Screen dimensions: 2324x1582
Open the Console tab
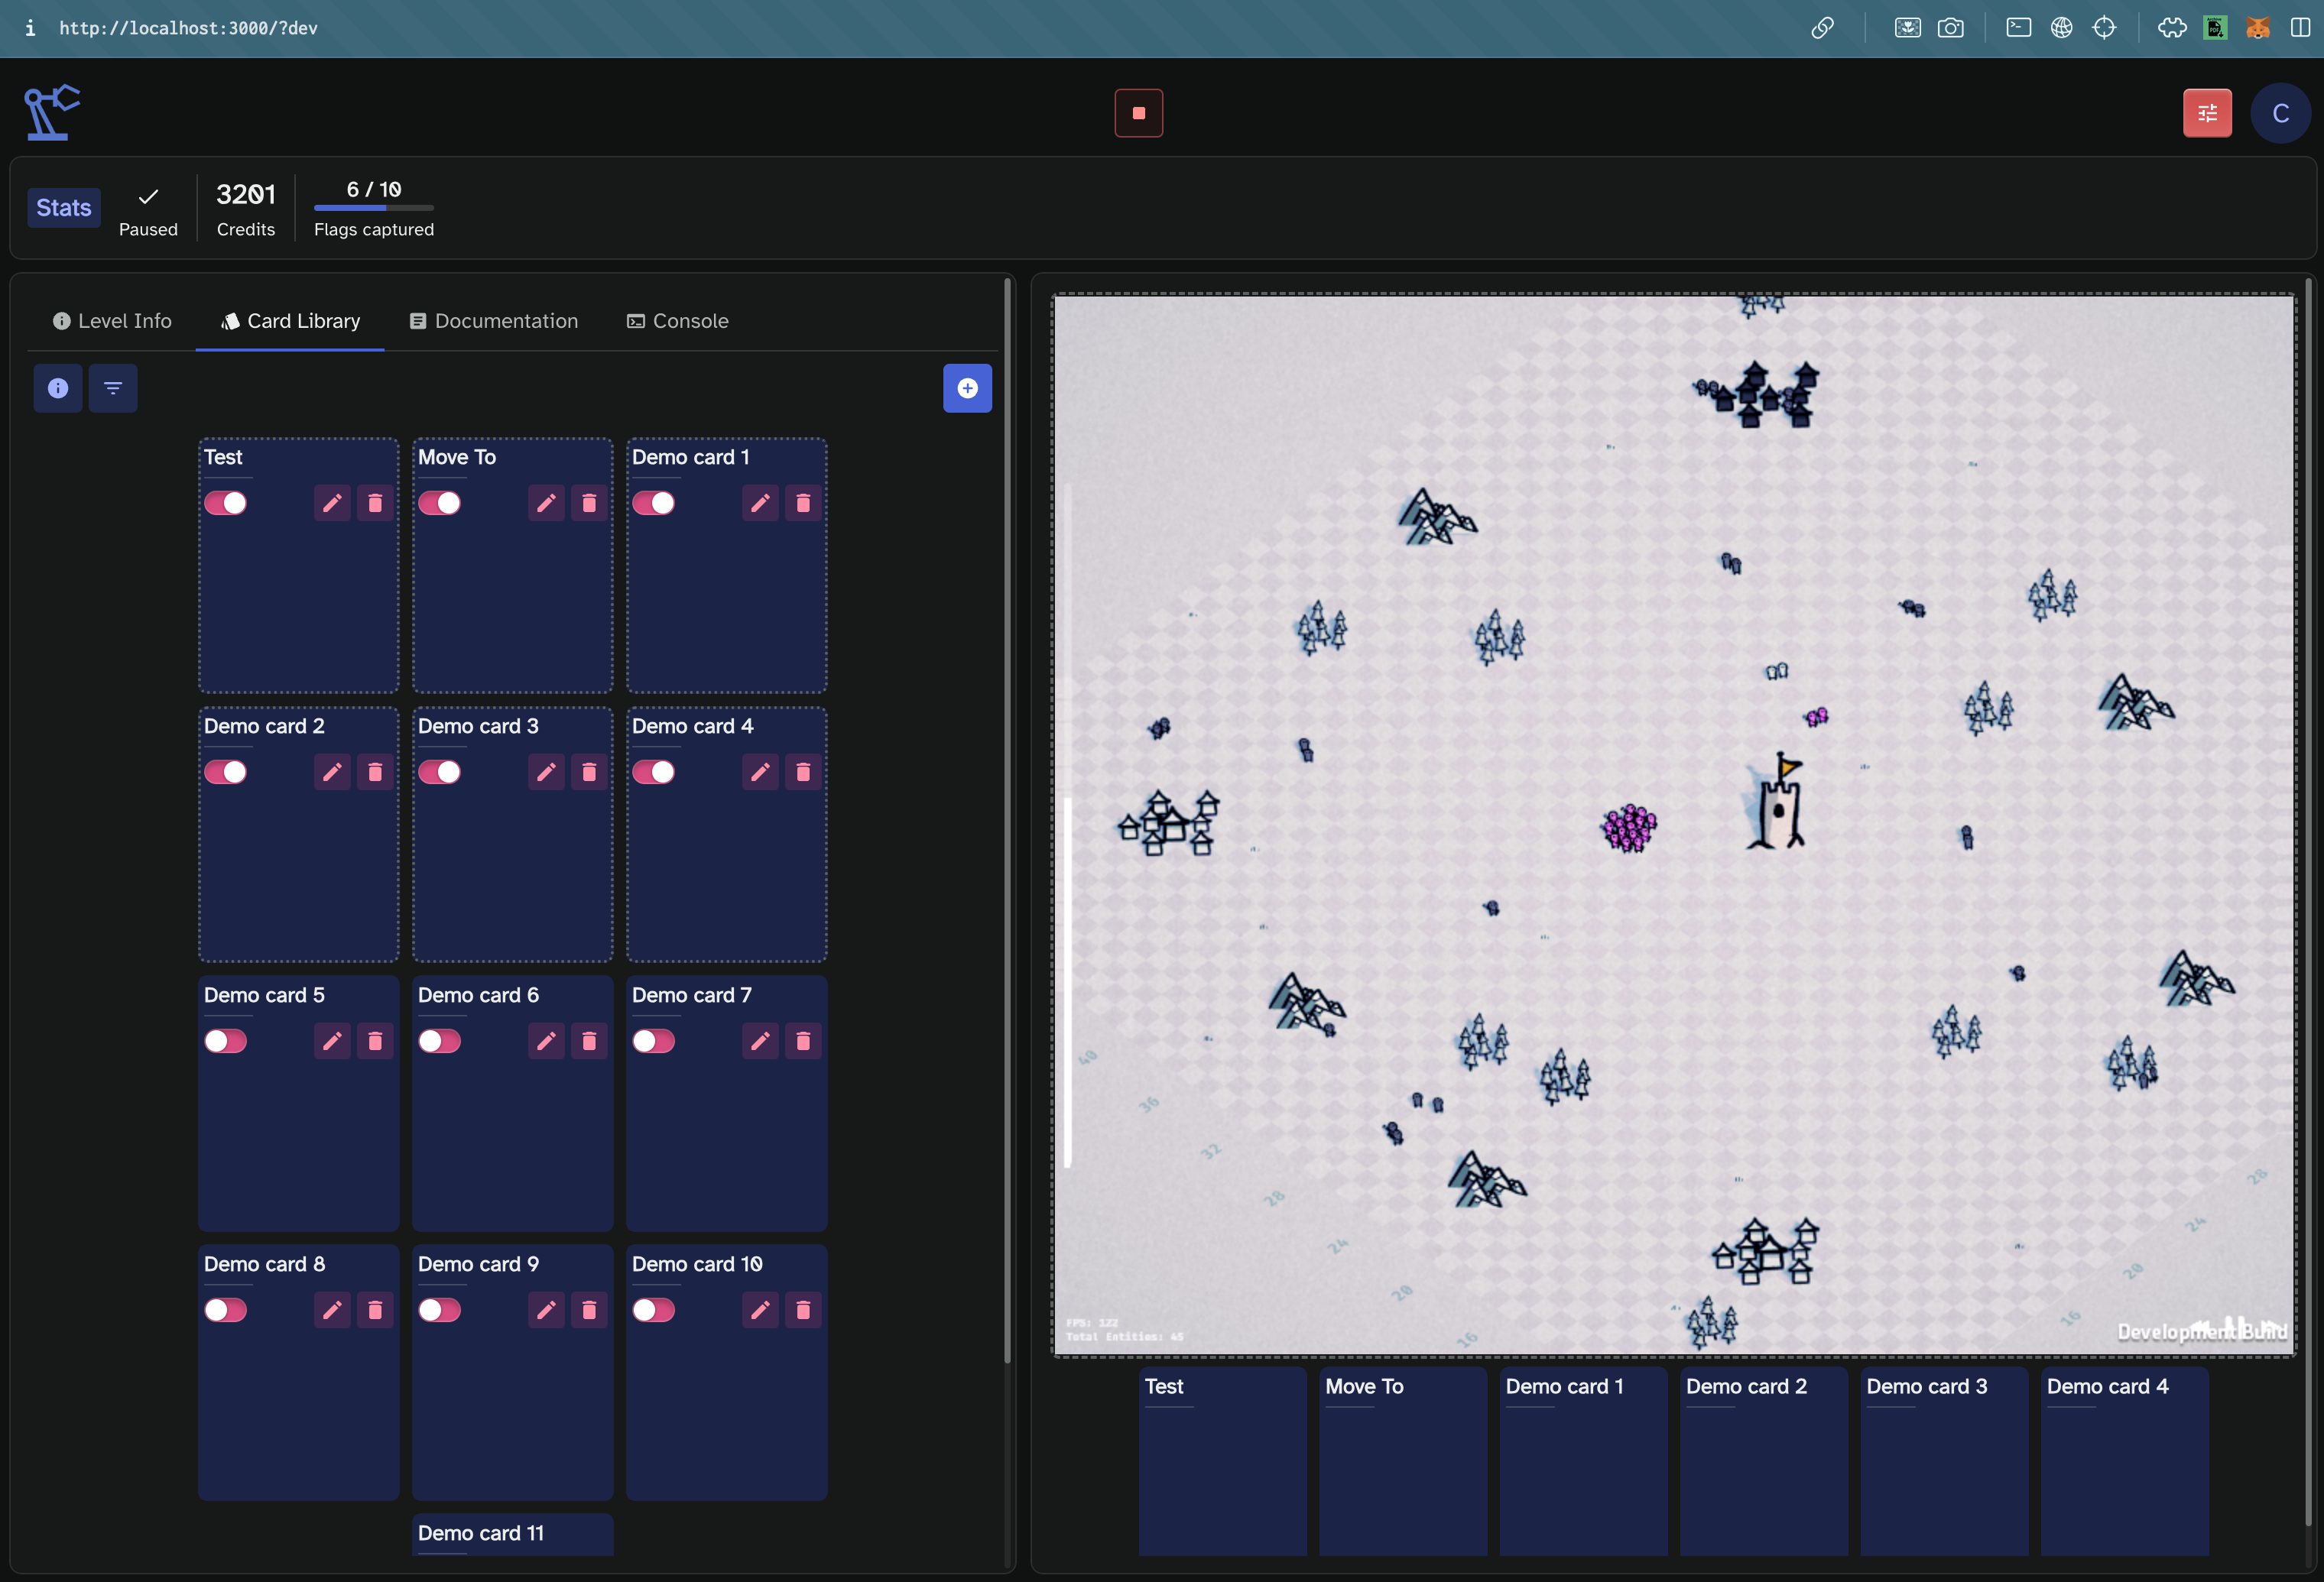677,321
